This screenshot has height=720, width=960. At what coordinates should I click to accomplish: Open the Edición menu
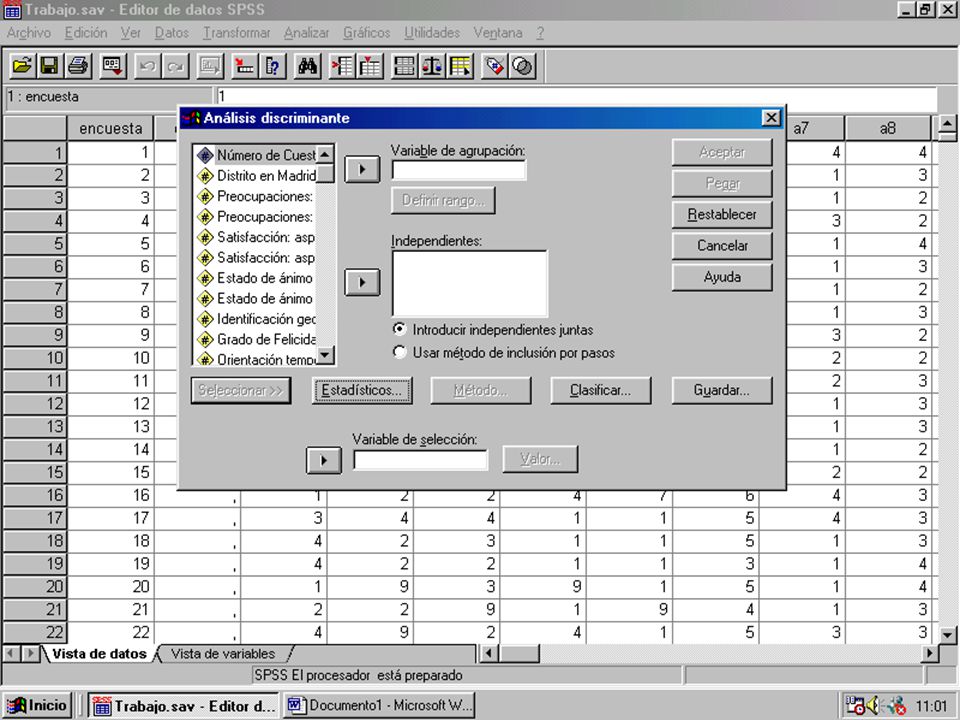click(x=86, y=32)
